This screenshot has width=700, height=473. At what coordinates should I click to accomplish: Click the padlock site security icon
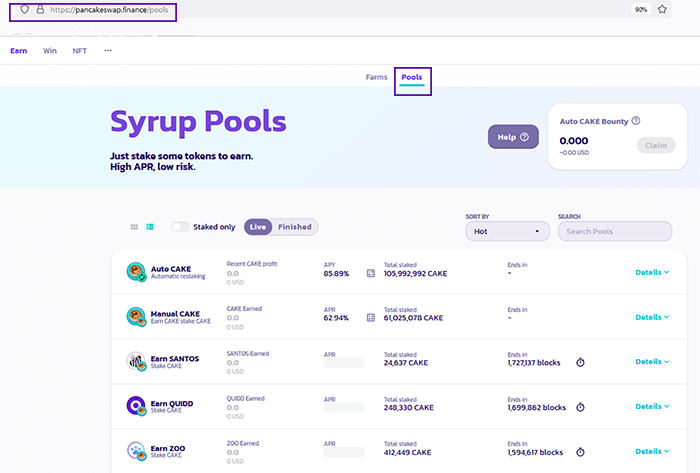(x=40, y=9)
